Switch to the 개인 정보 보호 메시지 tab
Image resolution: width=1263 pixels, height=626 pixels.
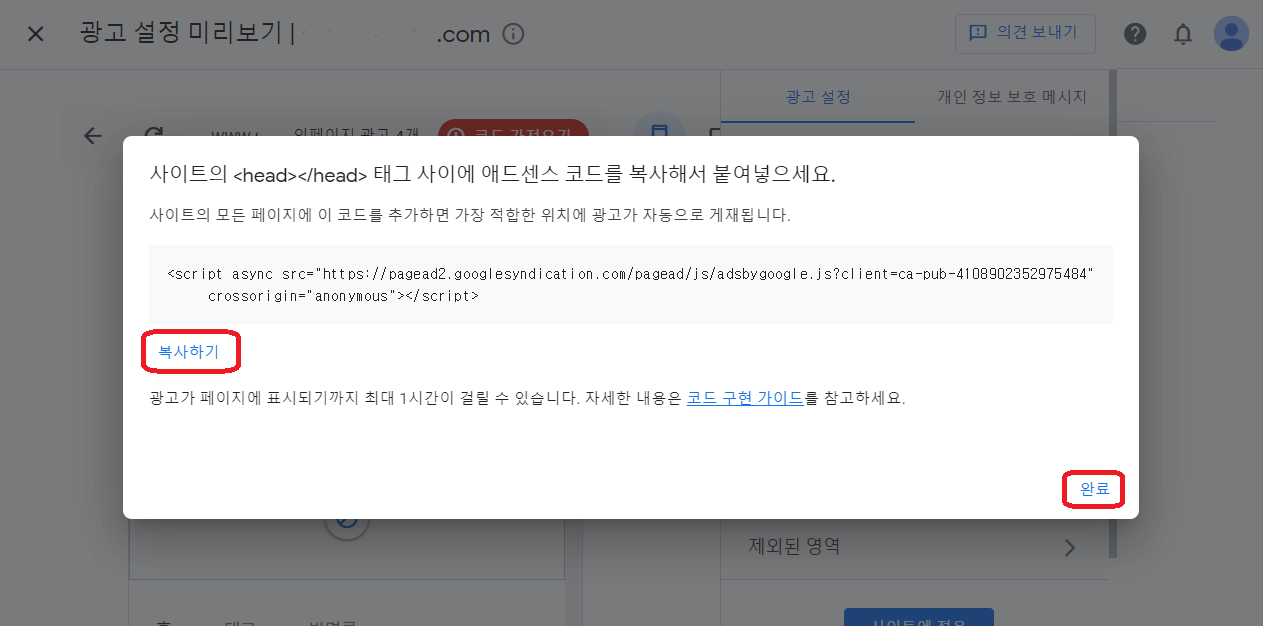1011,97
